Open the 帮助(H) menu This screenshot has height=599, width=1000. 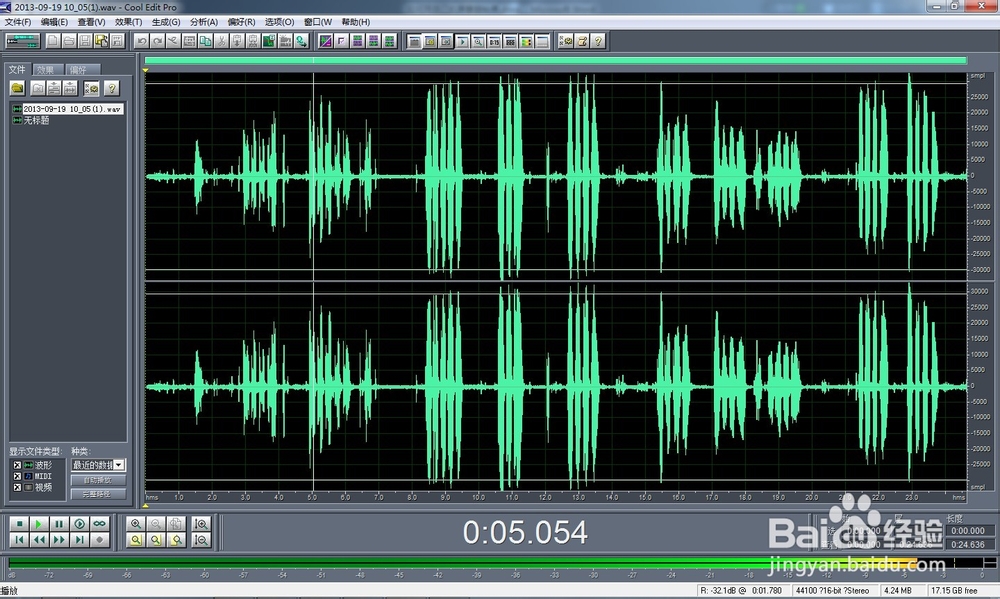[x=355, y=22]
